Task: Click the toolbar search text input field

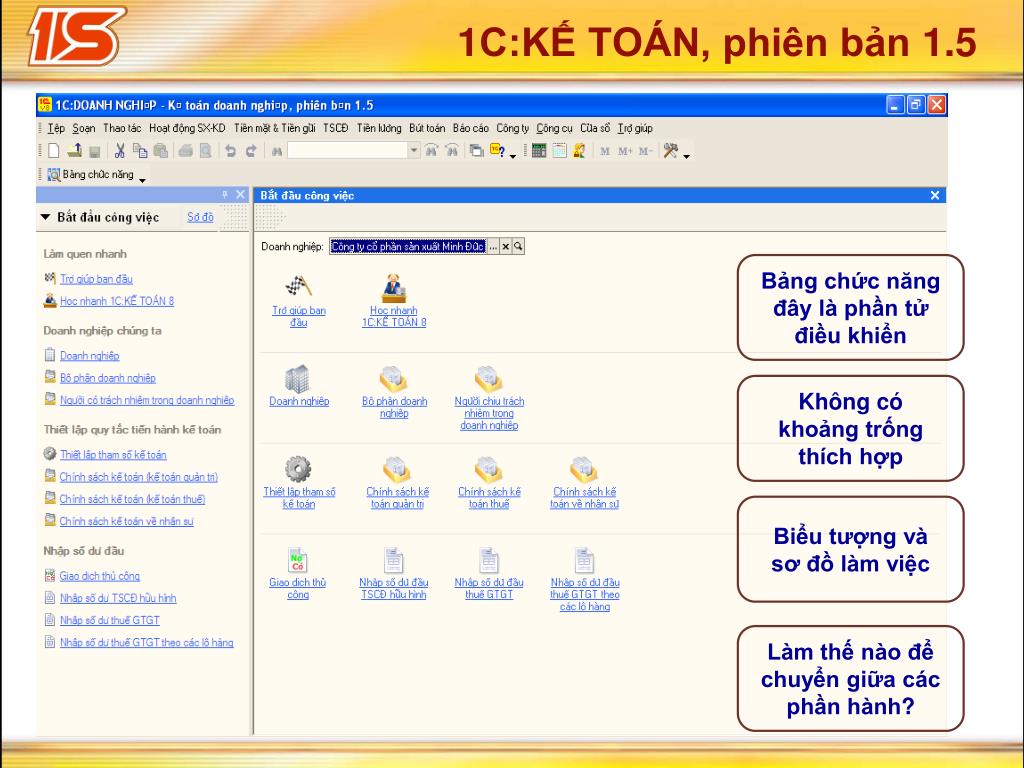Action: coord(348,151)
